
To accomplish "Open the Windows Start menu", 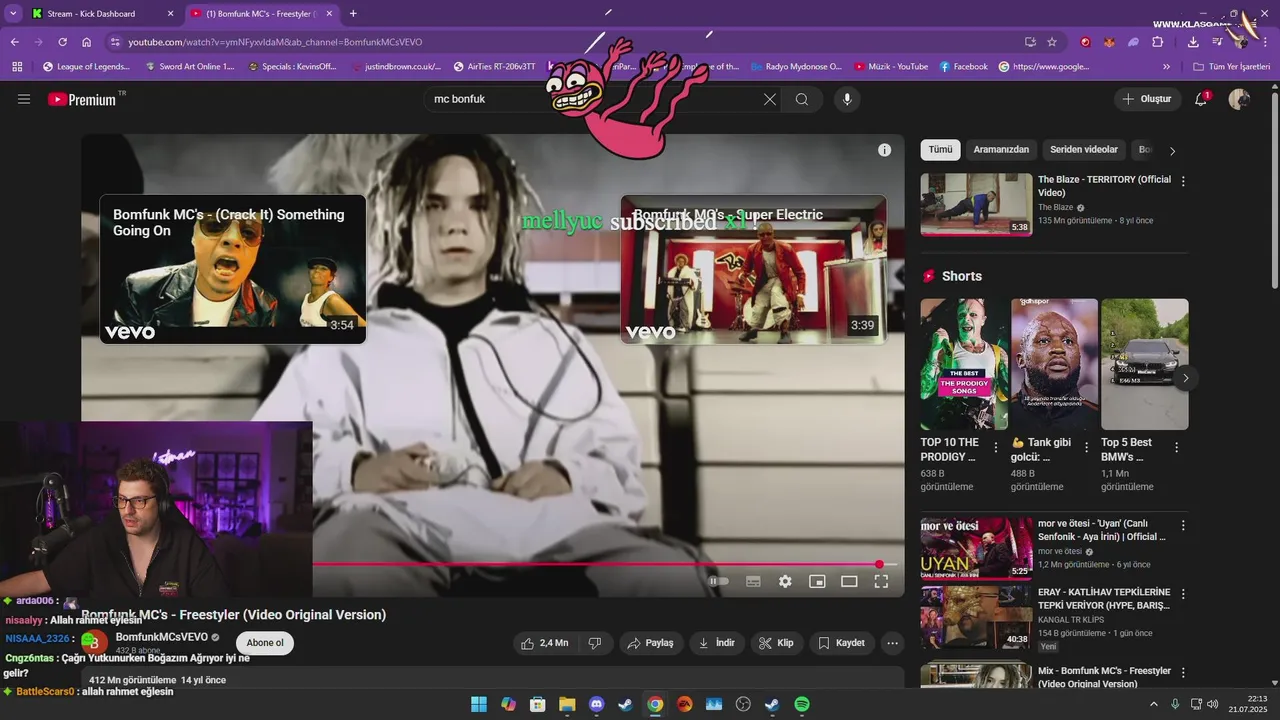I will point(479,704).
